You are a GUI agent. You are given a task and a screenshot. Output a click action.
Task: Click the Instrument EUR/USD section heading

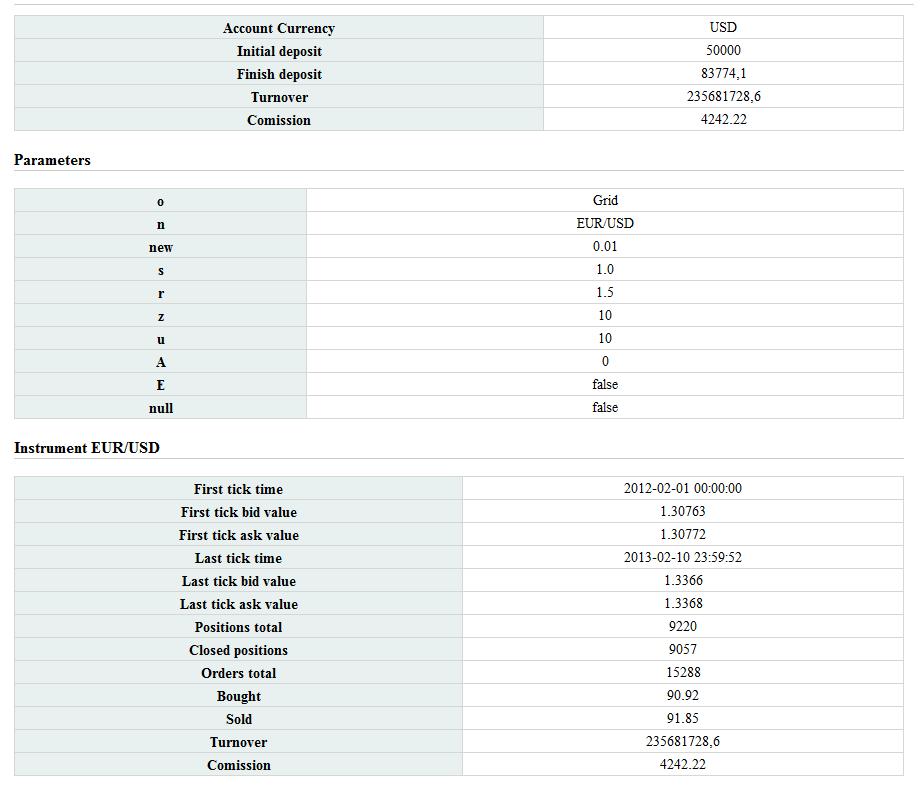pyautogui.click(x=87, y=448)
